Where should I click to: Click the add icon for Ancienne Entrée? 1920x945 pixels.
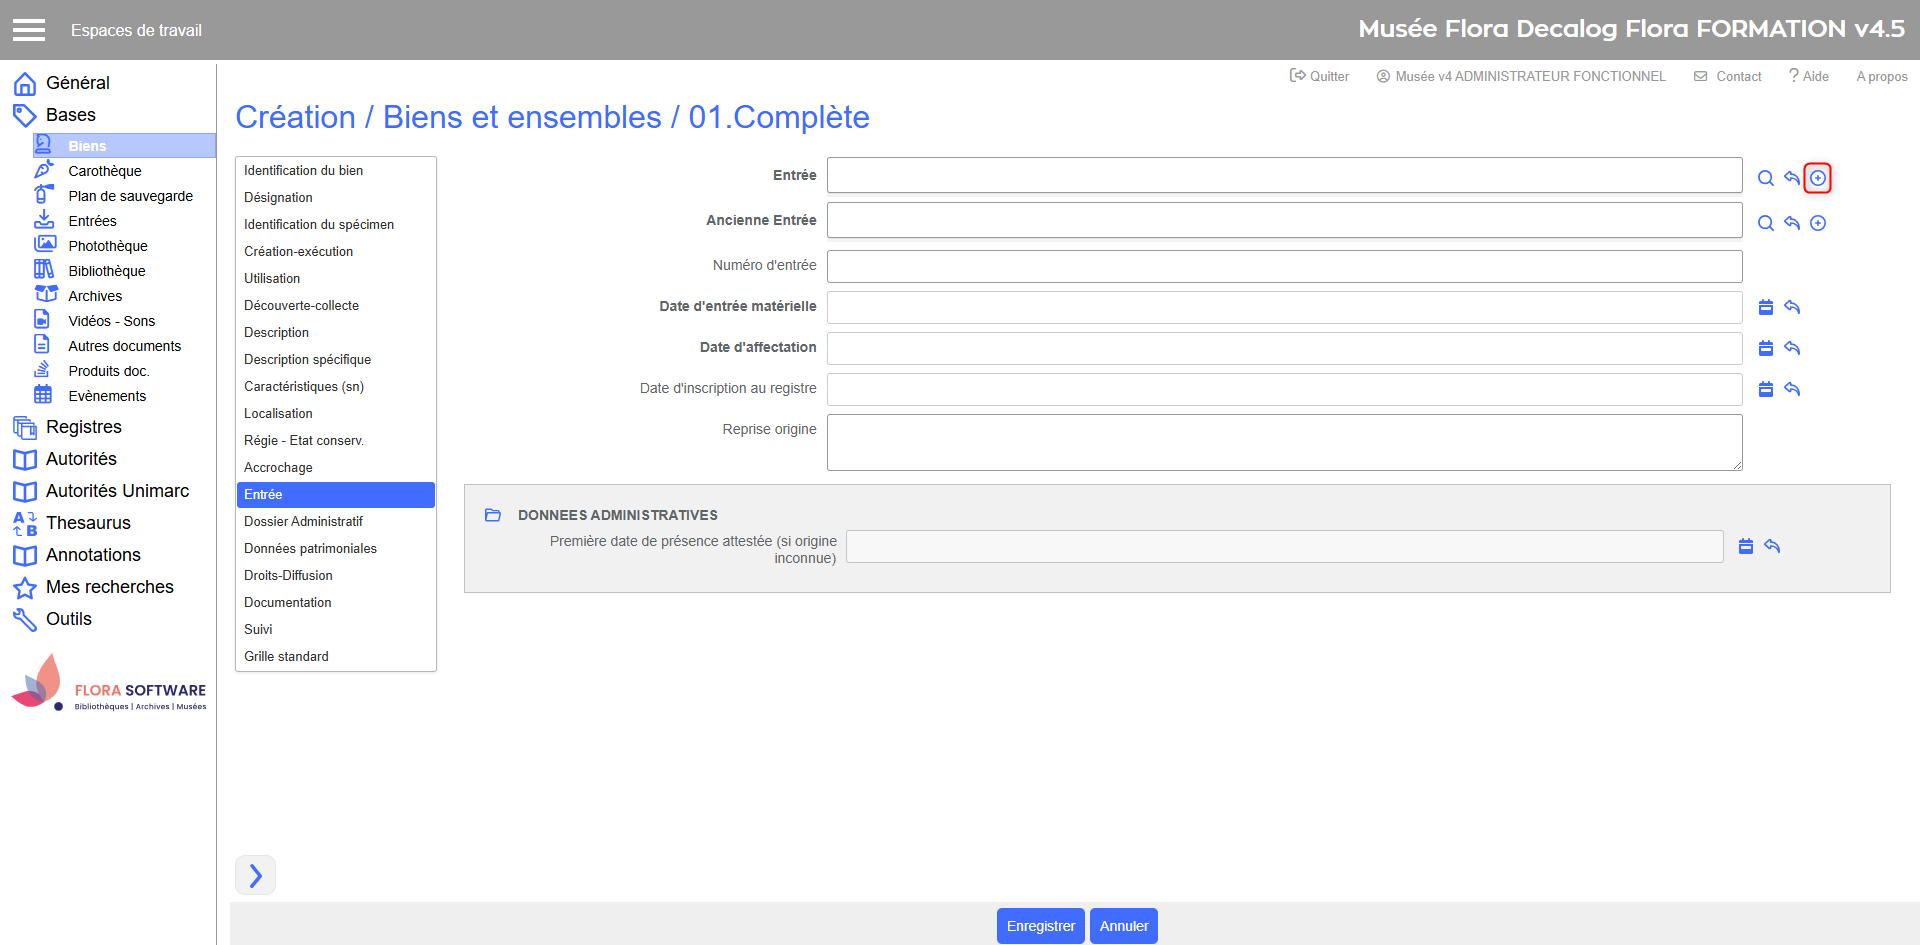click(x=1817, y=223)
